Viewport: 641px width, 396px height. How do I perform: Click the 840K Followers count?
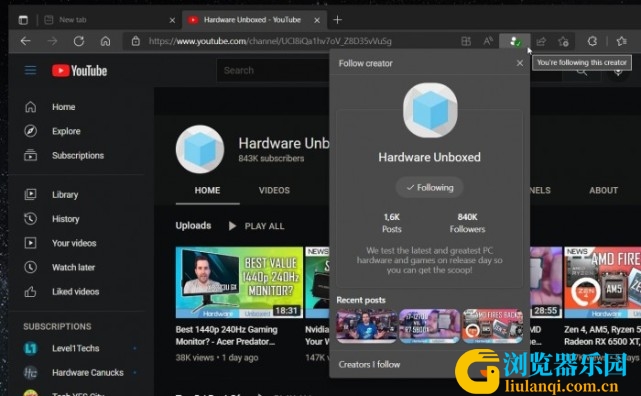point(467,223)
